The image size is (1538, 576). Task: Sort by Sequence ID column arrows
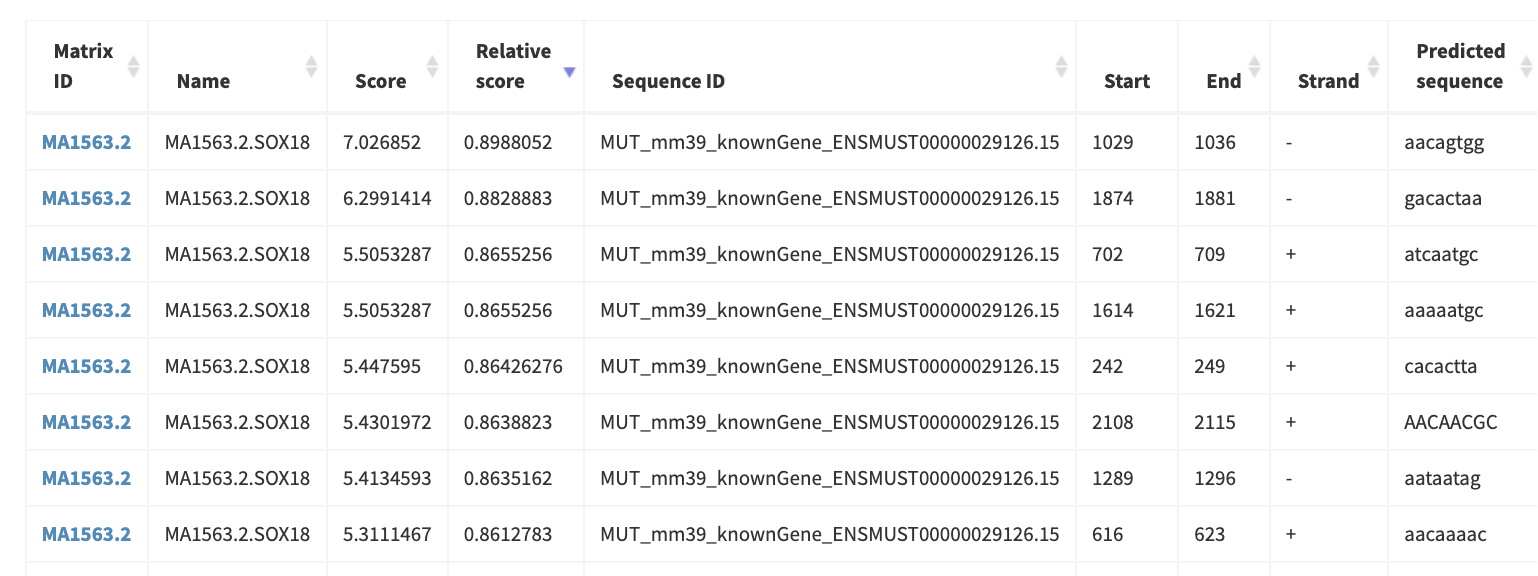coord(1061,66)
